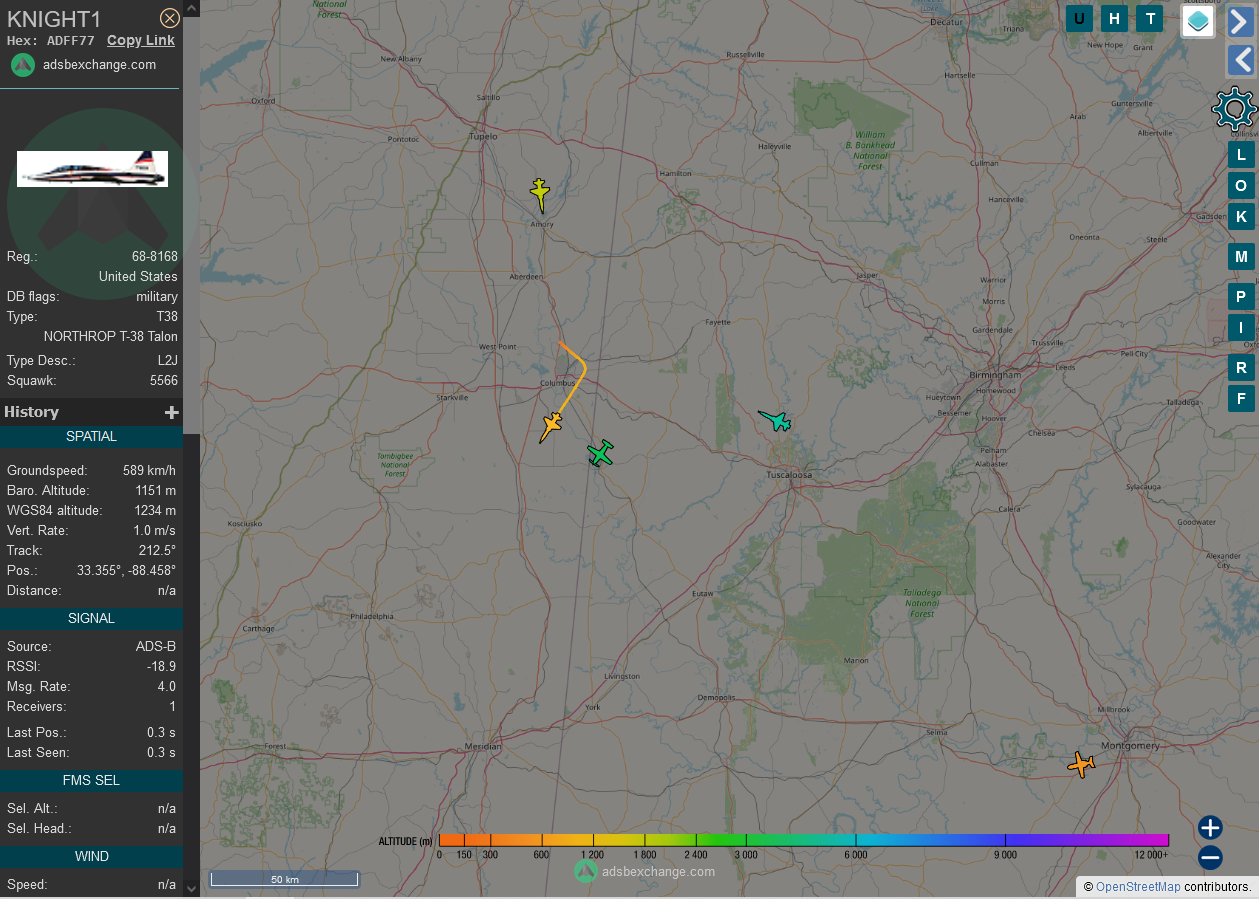Click the T button in top toolbar

coord(1151,18)
